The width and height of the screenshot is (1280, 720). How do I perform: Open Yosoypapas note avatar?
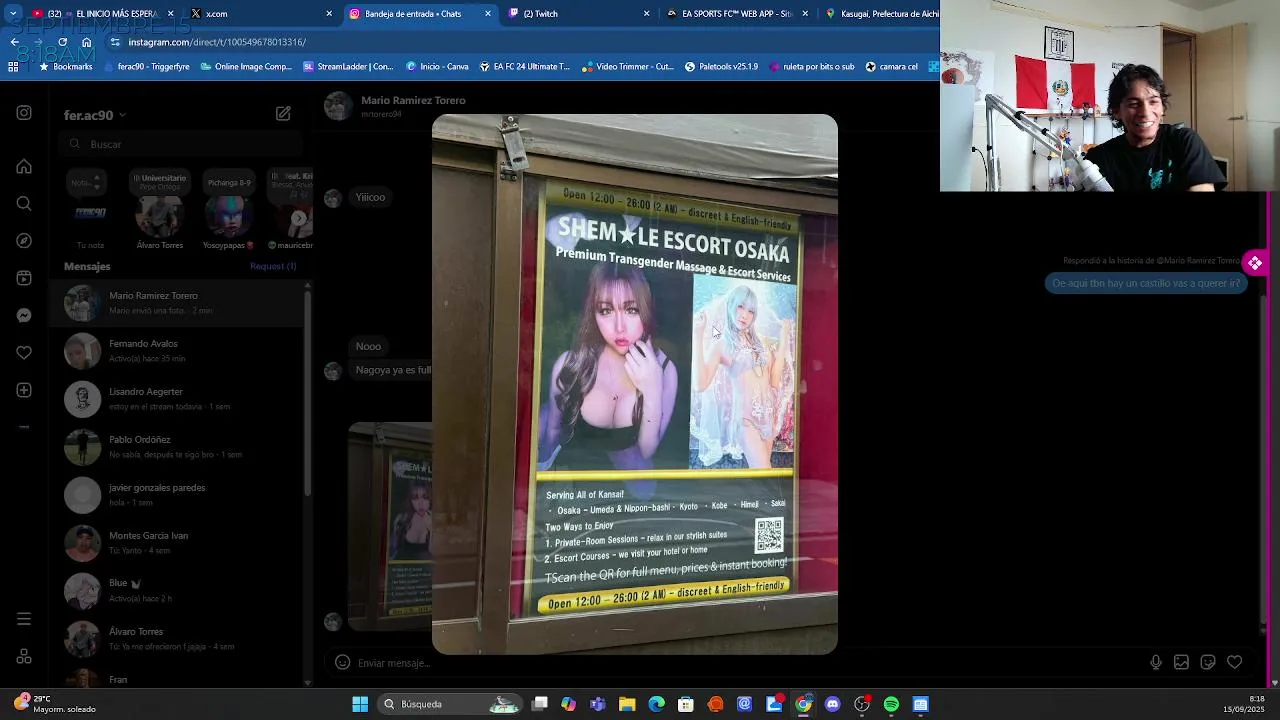coord(227,217)
